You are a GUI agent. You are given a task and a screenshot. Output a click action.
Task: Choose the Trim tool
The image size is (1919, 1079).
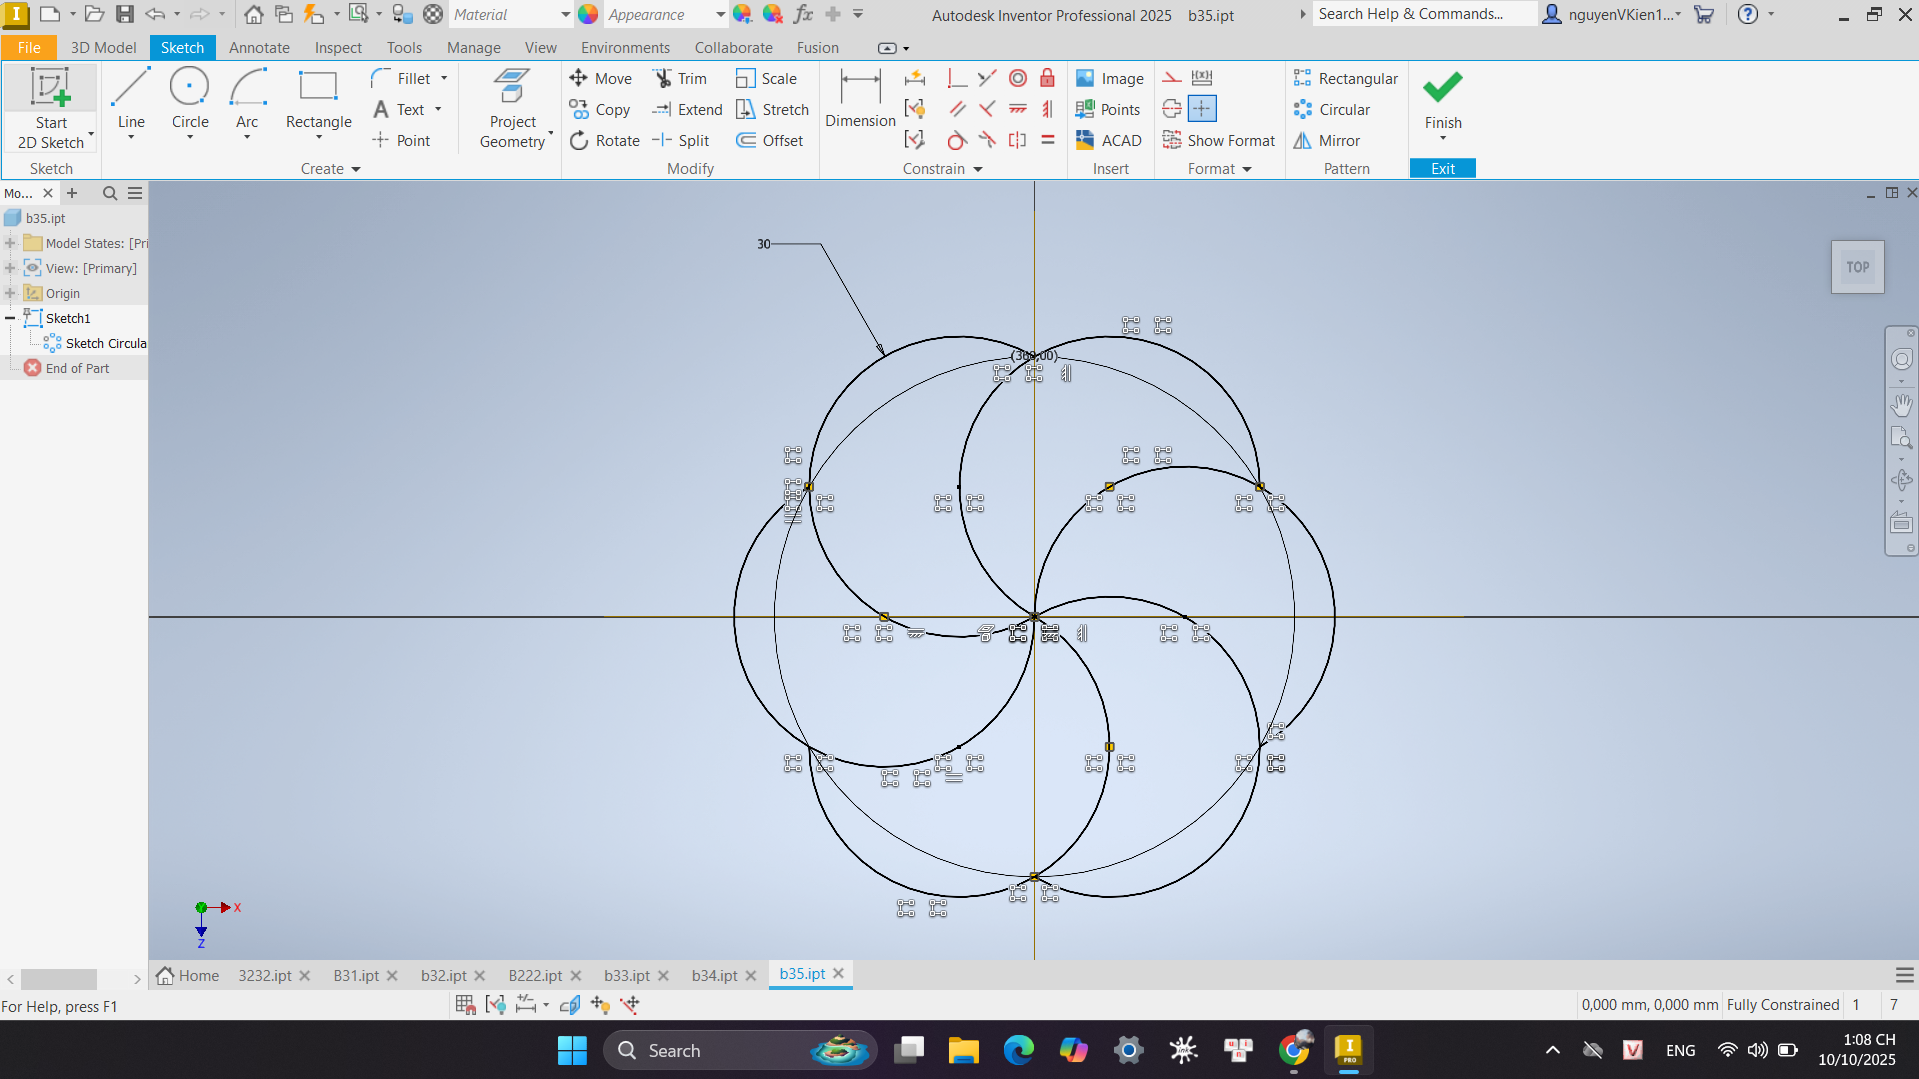(680, 78)
